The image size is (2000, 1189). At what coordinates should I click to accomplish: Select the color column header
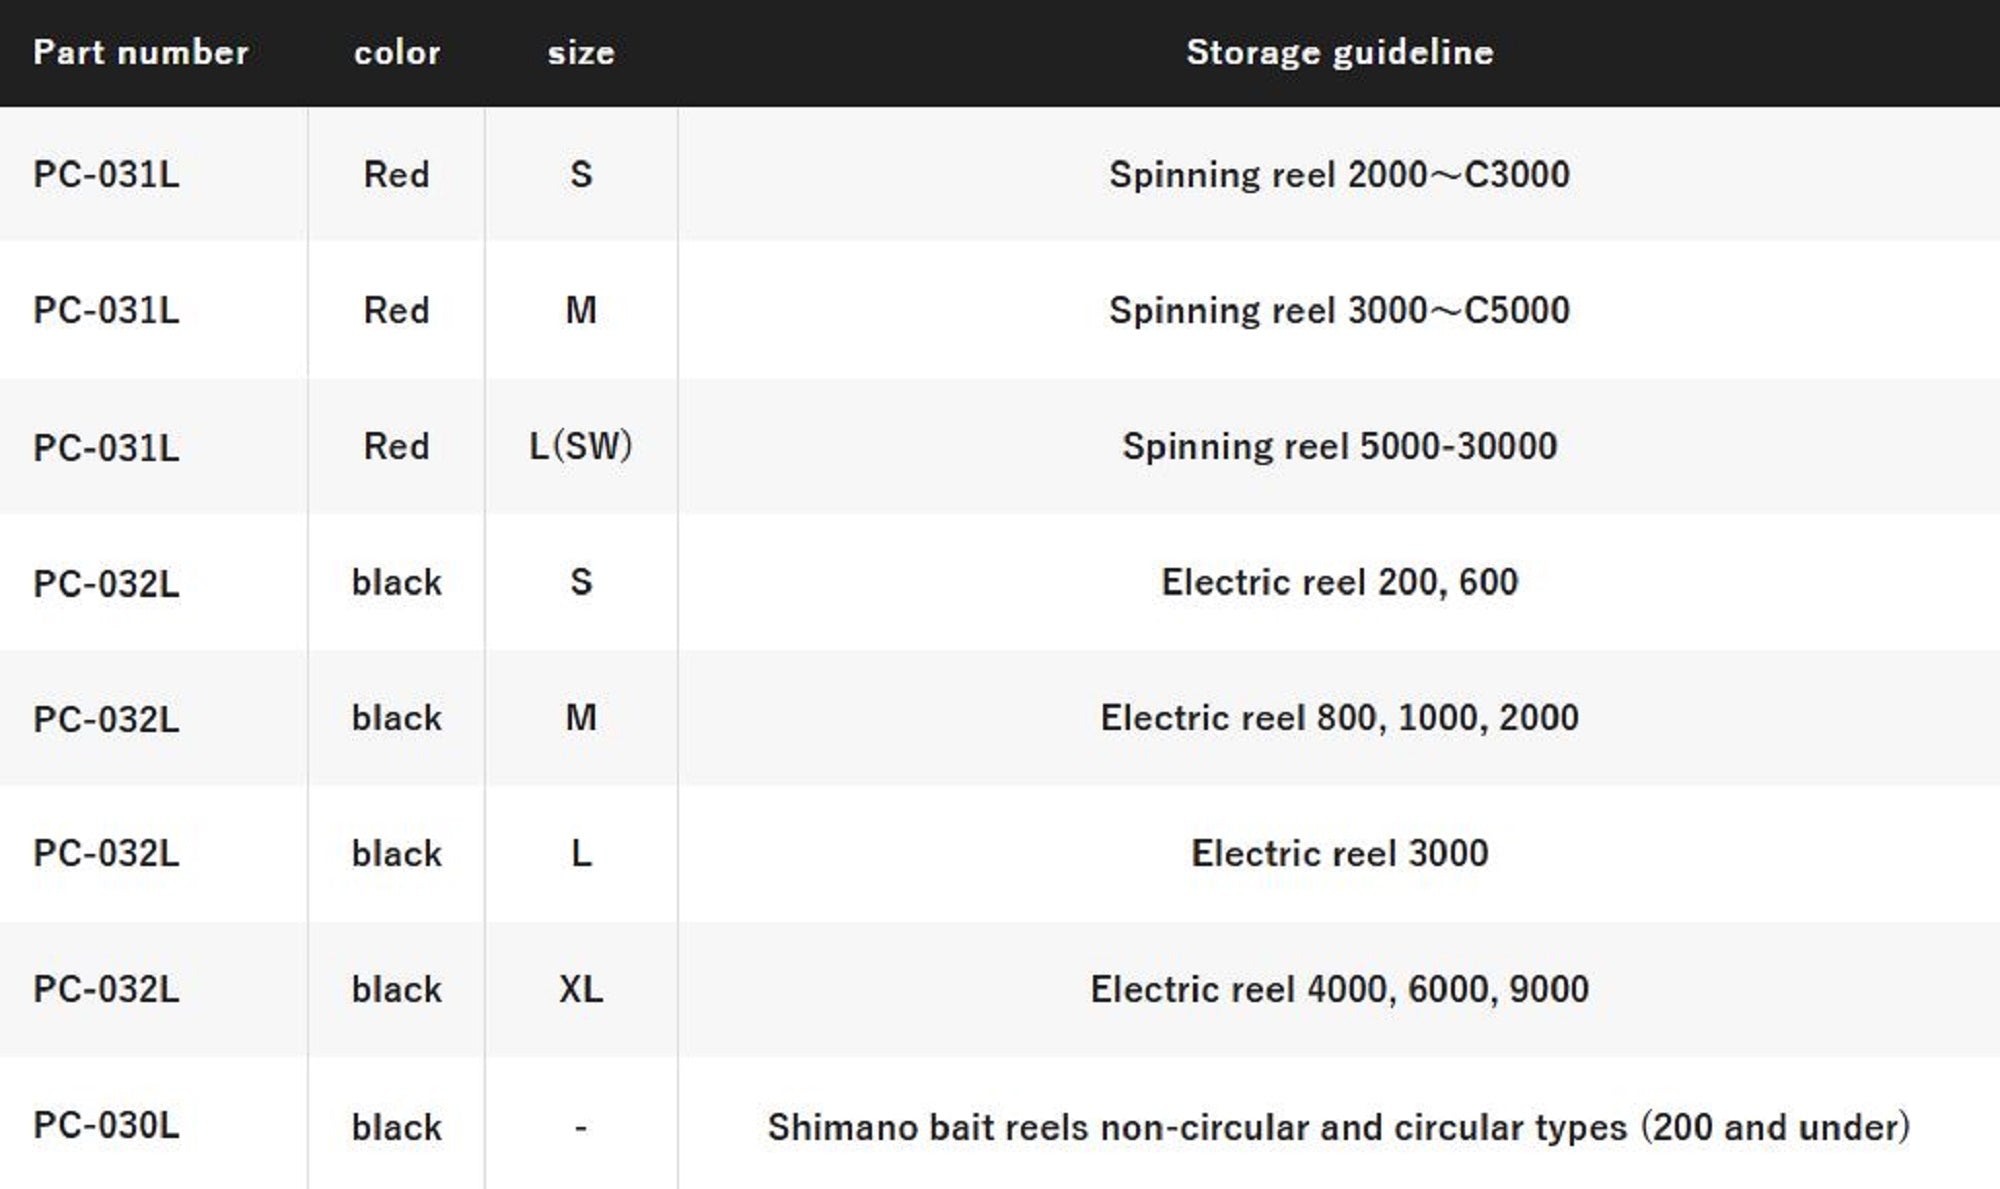coord(397,52)
